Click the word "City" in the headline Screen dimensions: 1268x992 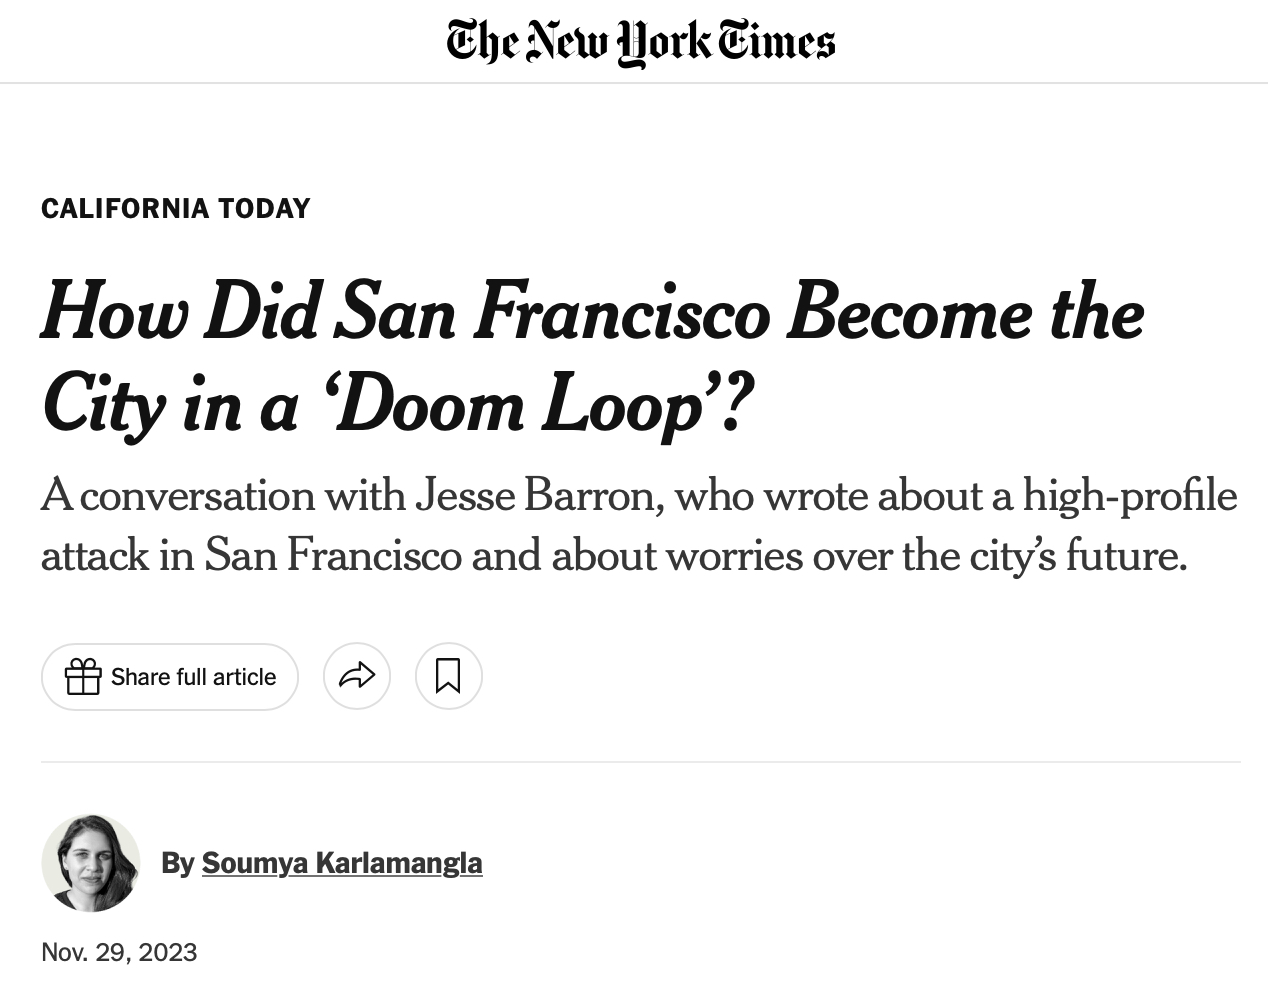point(103,406)
